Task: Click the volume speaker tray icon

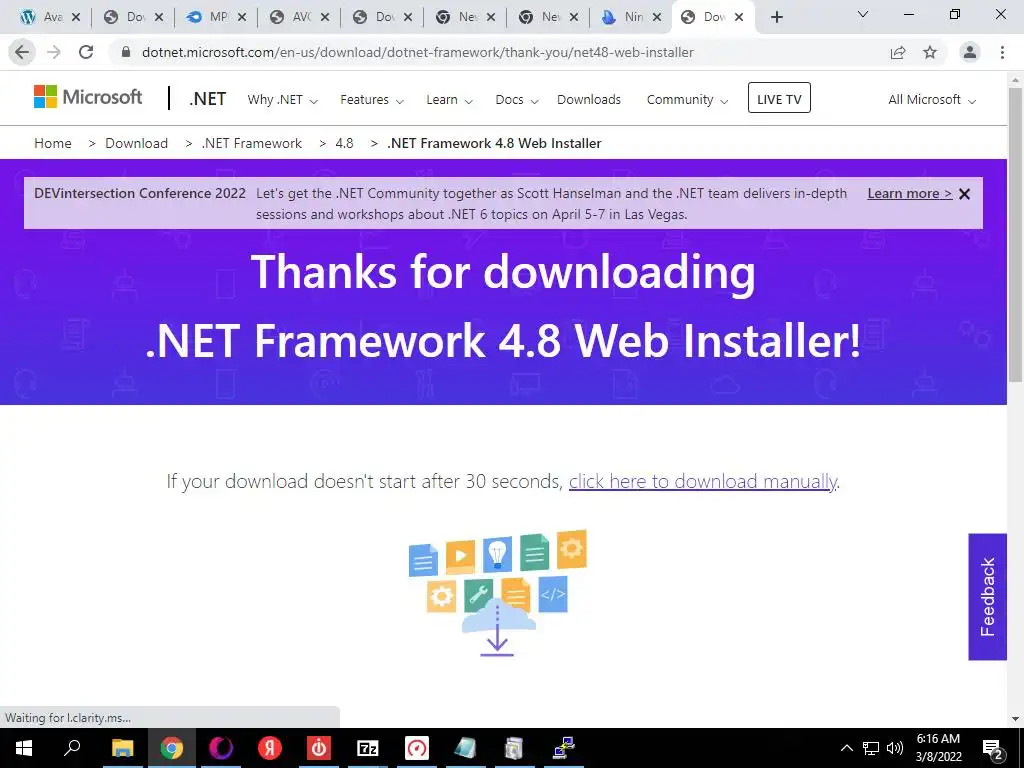Action: [x=895, y=748]
